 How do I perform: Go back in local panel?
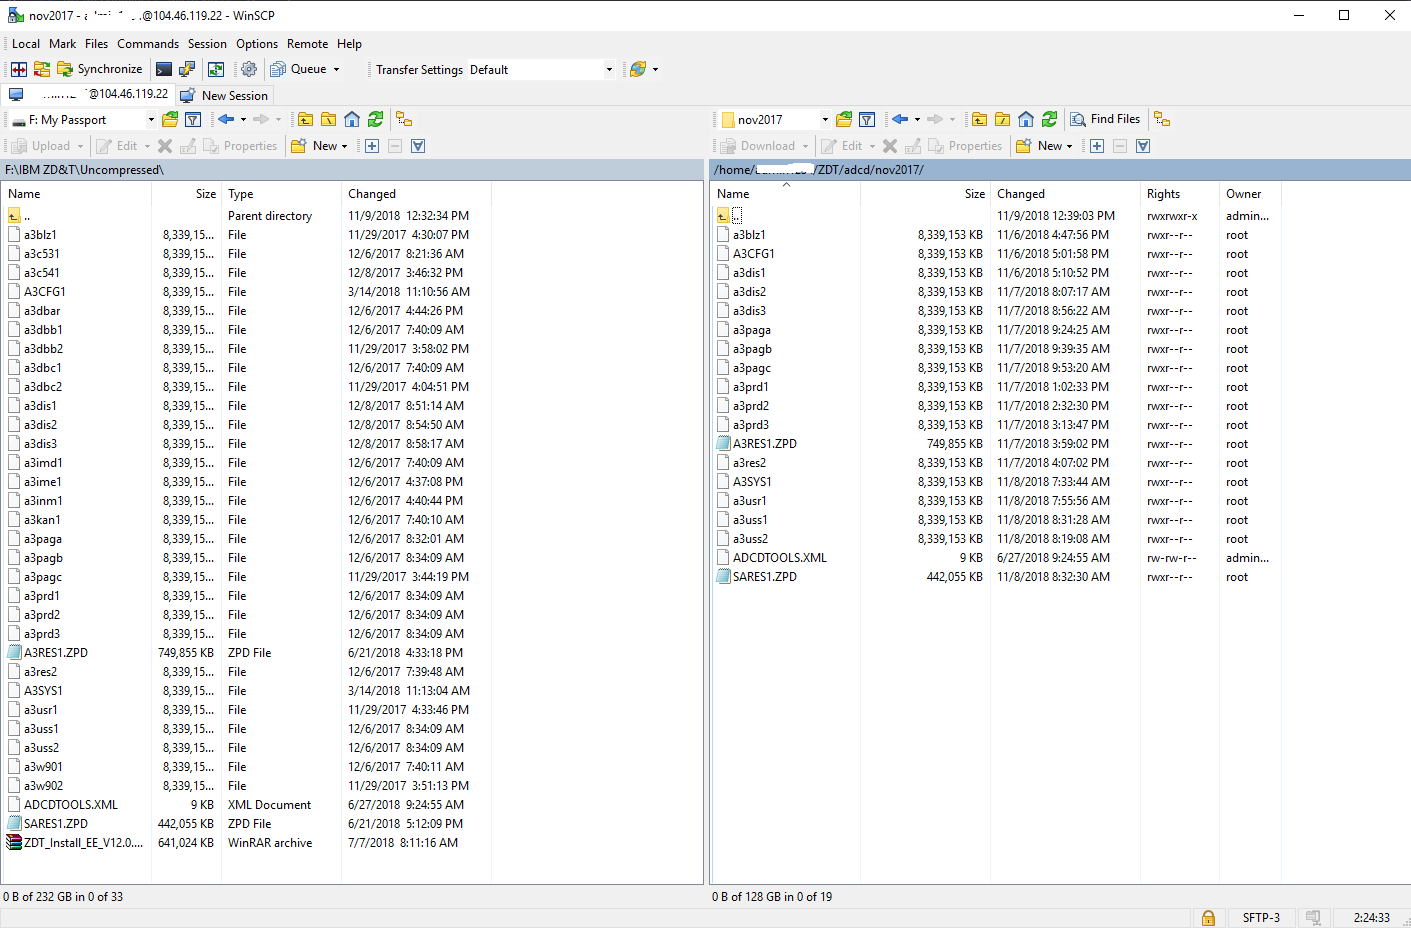point(226,119)
